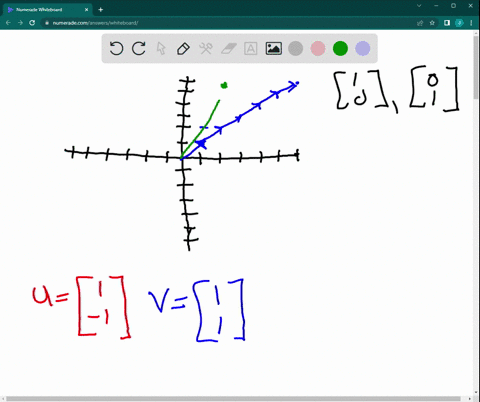Click the vertical scrollbar thumb
The height and width of the screenshot is (402, 480).
click(476, 67)
